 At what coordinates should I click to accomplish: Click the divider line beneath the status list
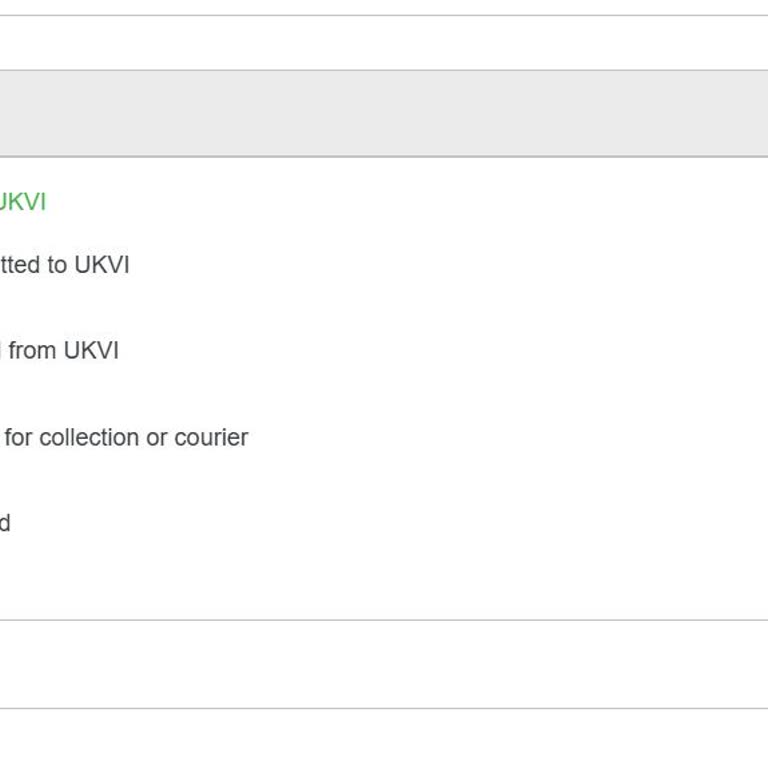pyautogui.click(x=384, y=620)
